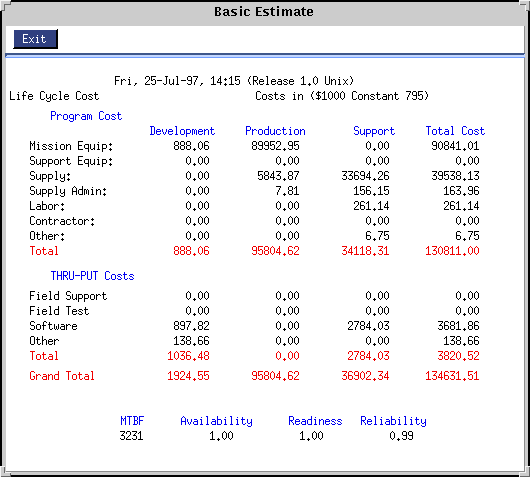The width and height of the screenshot is (530, 477).
Task: Click the THRU-PUT Costs heading
Action: [92, 276]
